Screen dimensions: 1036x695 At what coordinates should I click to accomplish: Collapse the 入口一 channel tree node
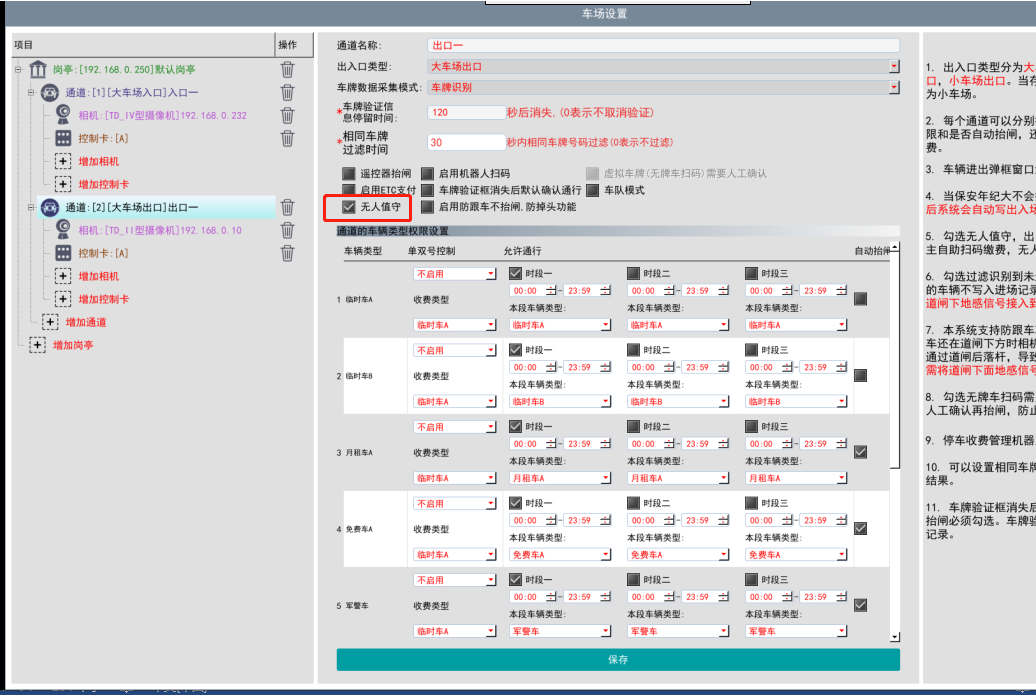pos(31,92)
